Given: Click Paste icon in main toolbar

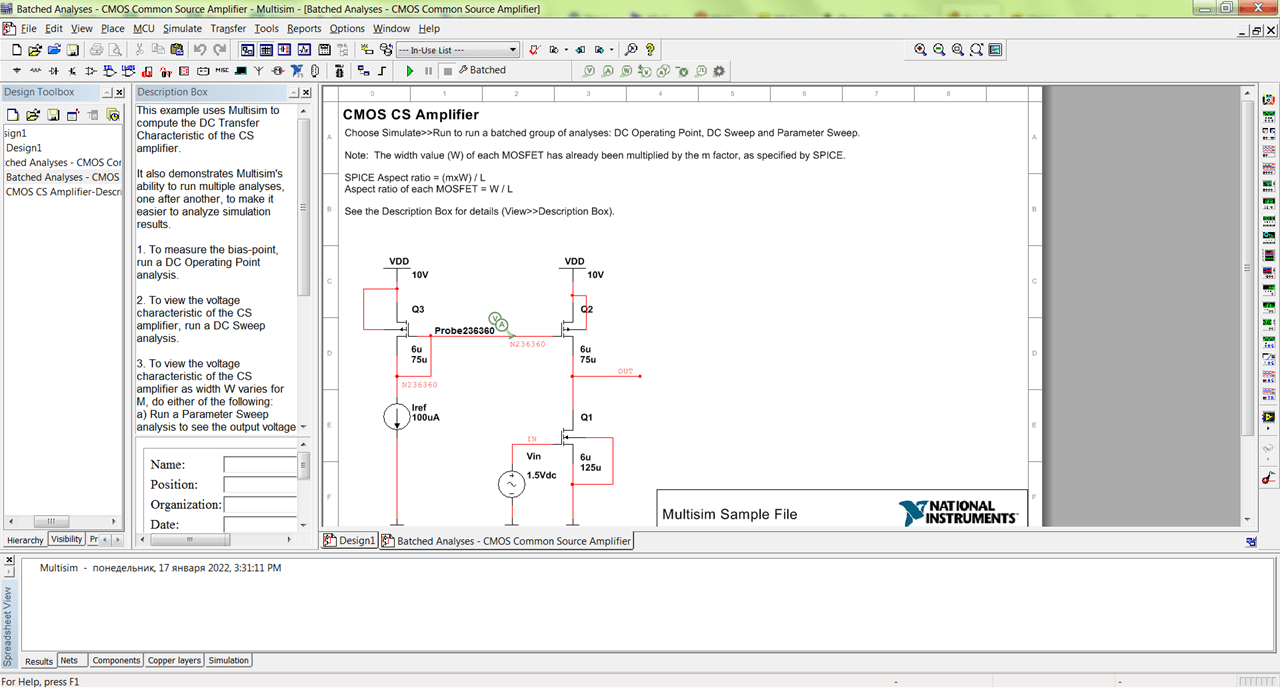Looking at the screenshot, I should [177, 49].
